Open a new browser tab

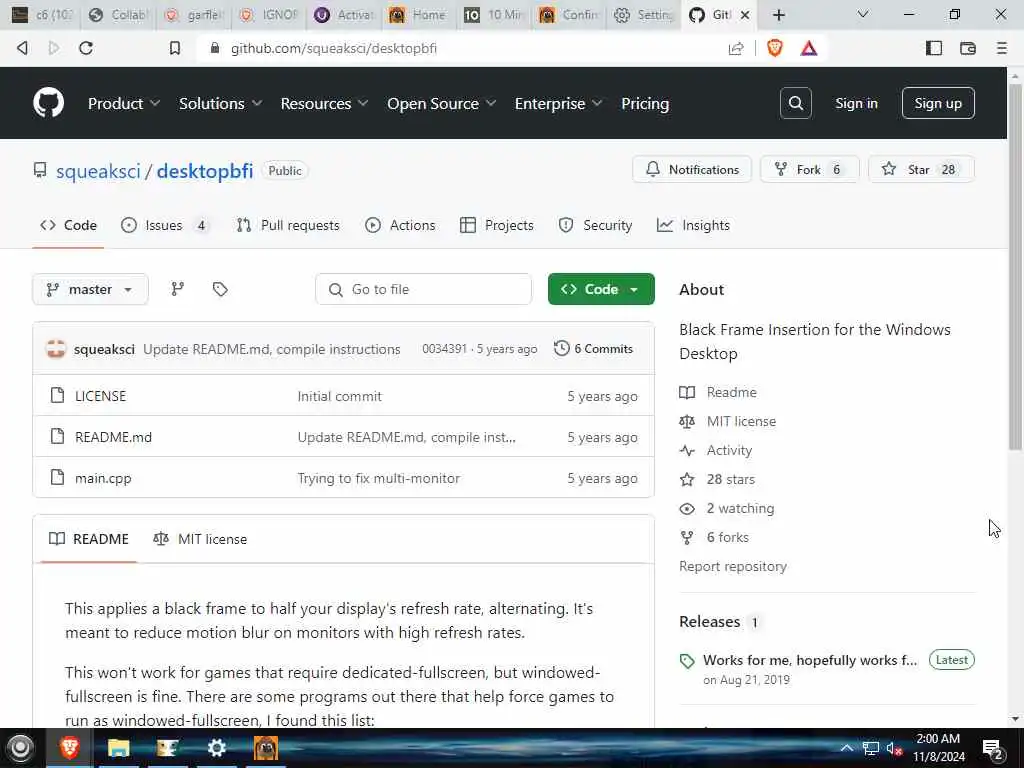778,14
